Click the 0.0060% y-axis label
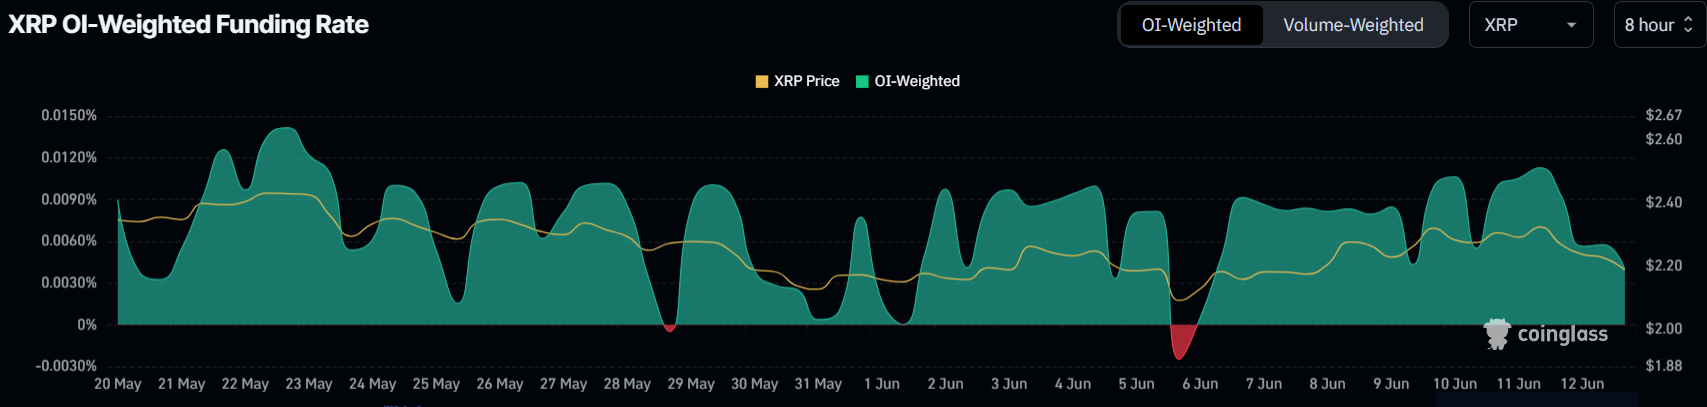The width and height of the screenshot is (1707, 407). coord(69,240)
